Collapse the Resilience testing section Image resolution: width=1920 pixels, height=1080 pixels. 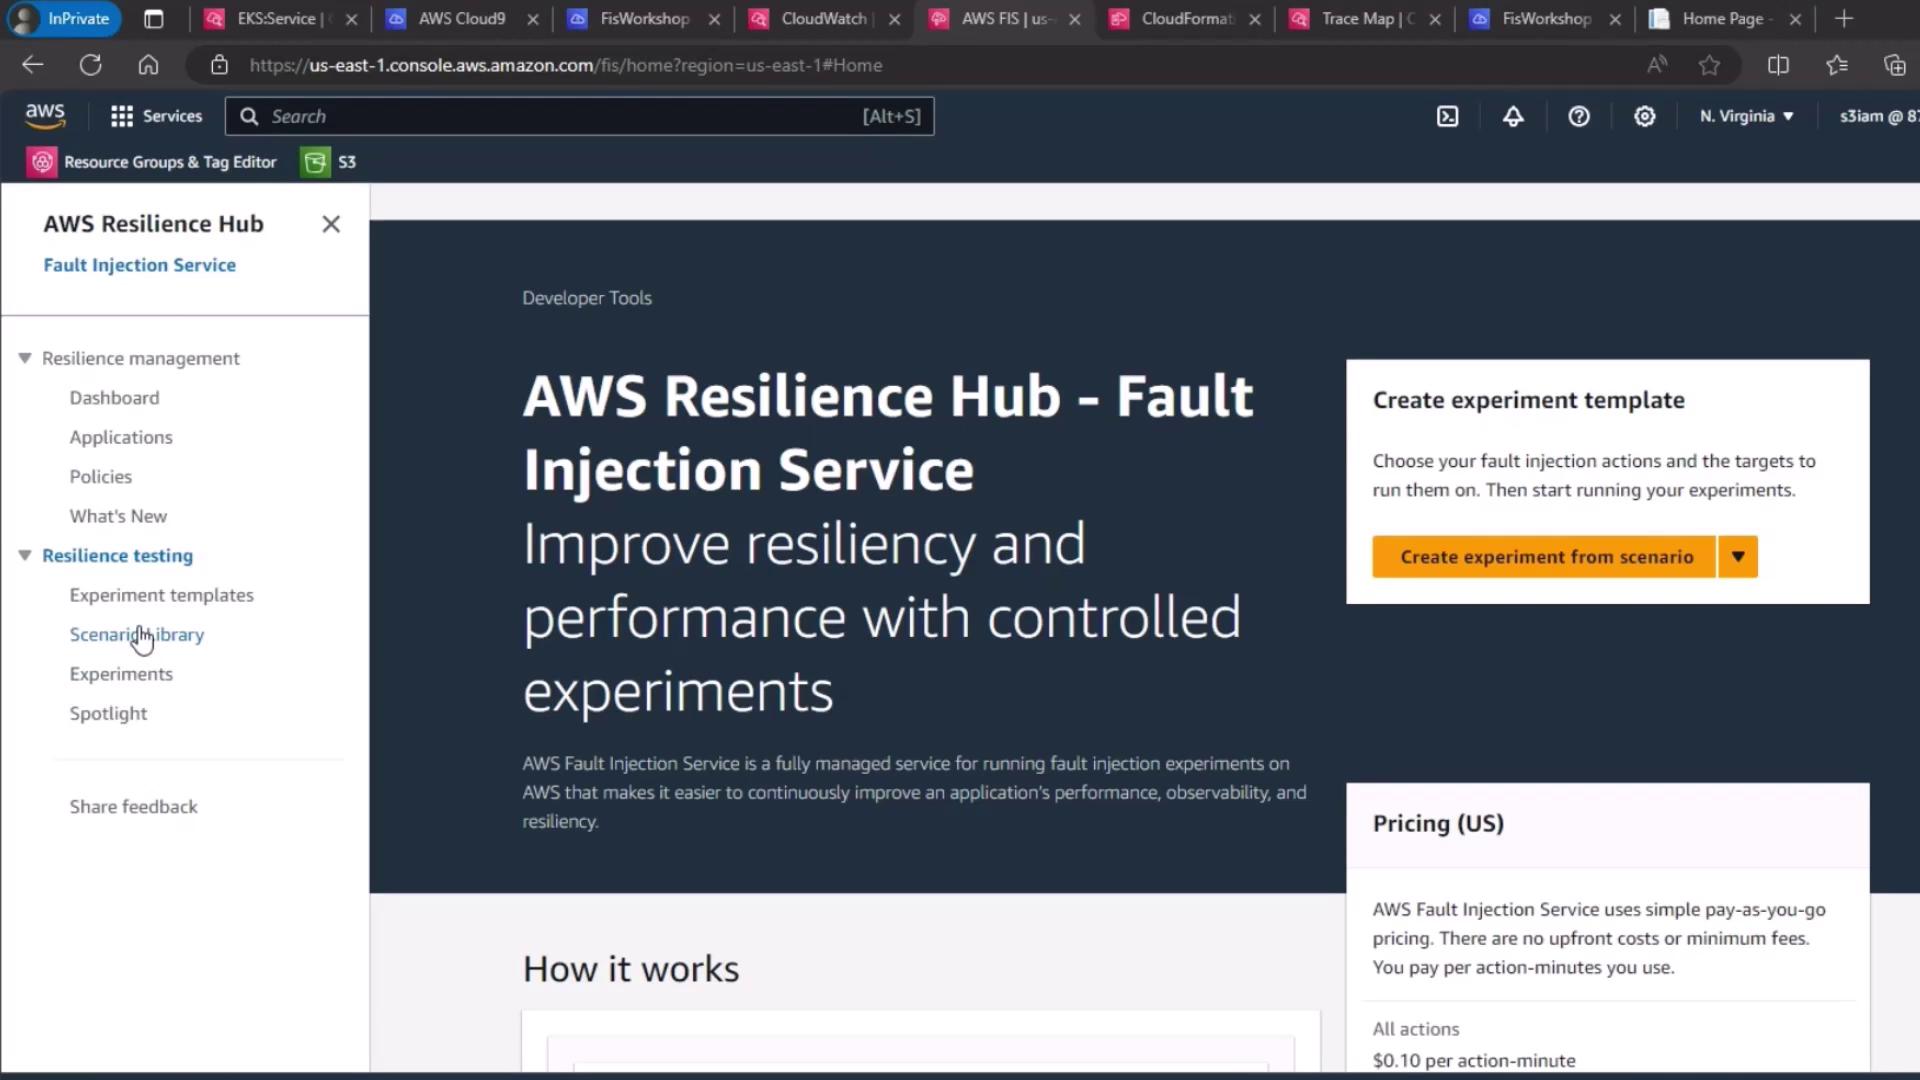coord(25,555)
